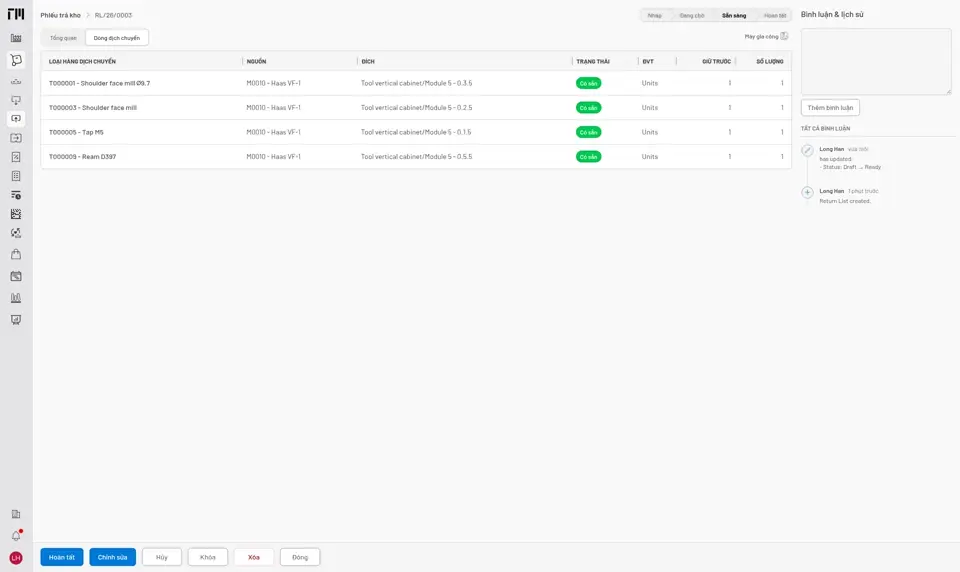Image resolution: width=960 pixels, height=572 pixels.
Task: Click the list-with-clock sidebar icon
Action: [x=16, y=195]
